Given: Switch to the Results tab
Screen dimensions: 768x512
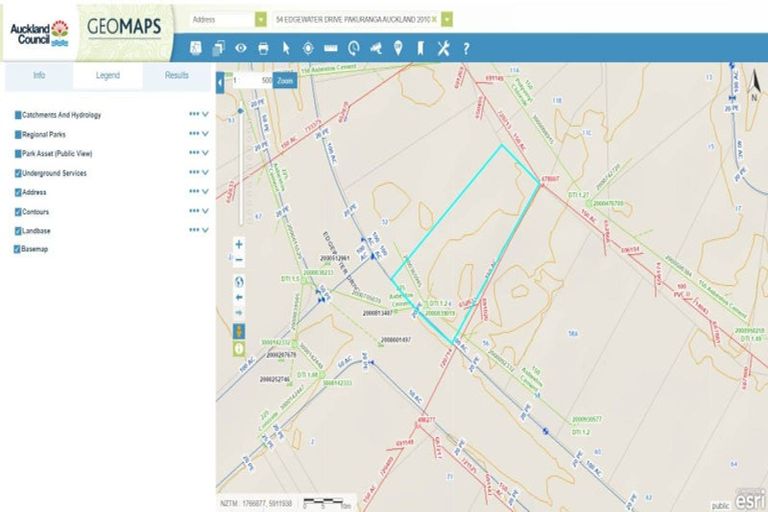Looking at the screenshot, I should [176, 75].
